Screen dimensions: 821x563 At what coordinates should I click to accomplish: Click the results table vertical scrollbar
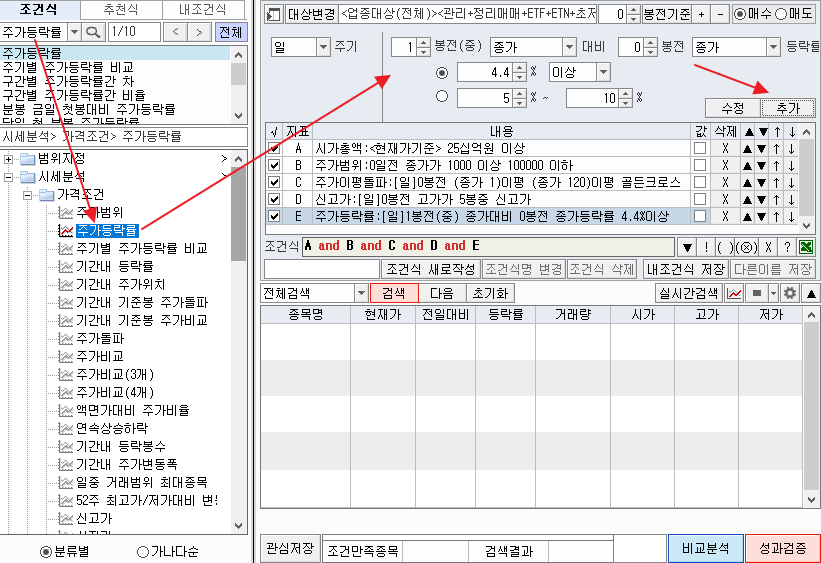coord(811,407)
